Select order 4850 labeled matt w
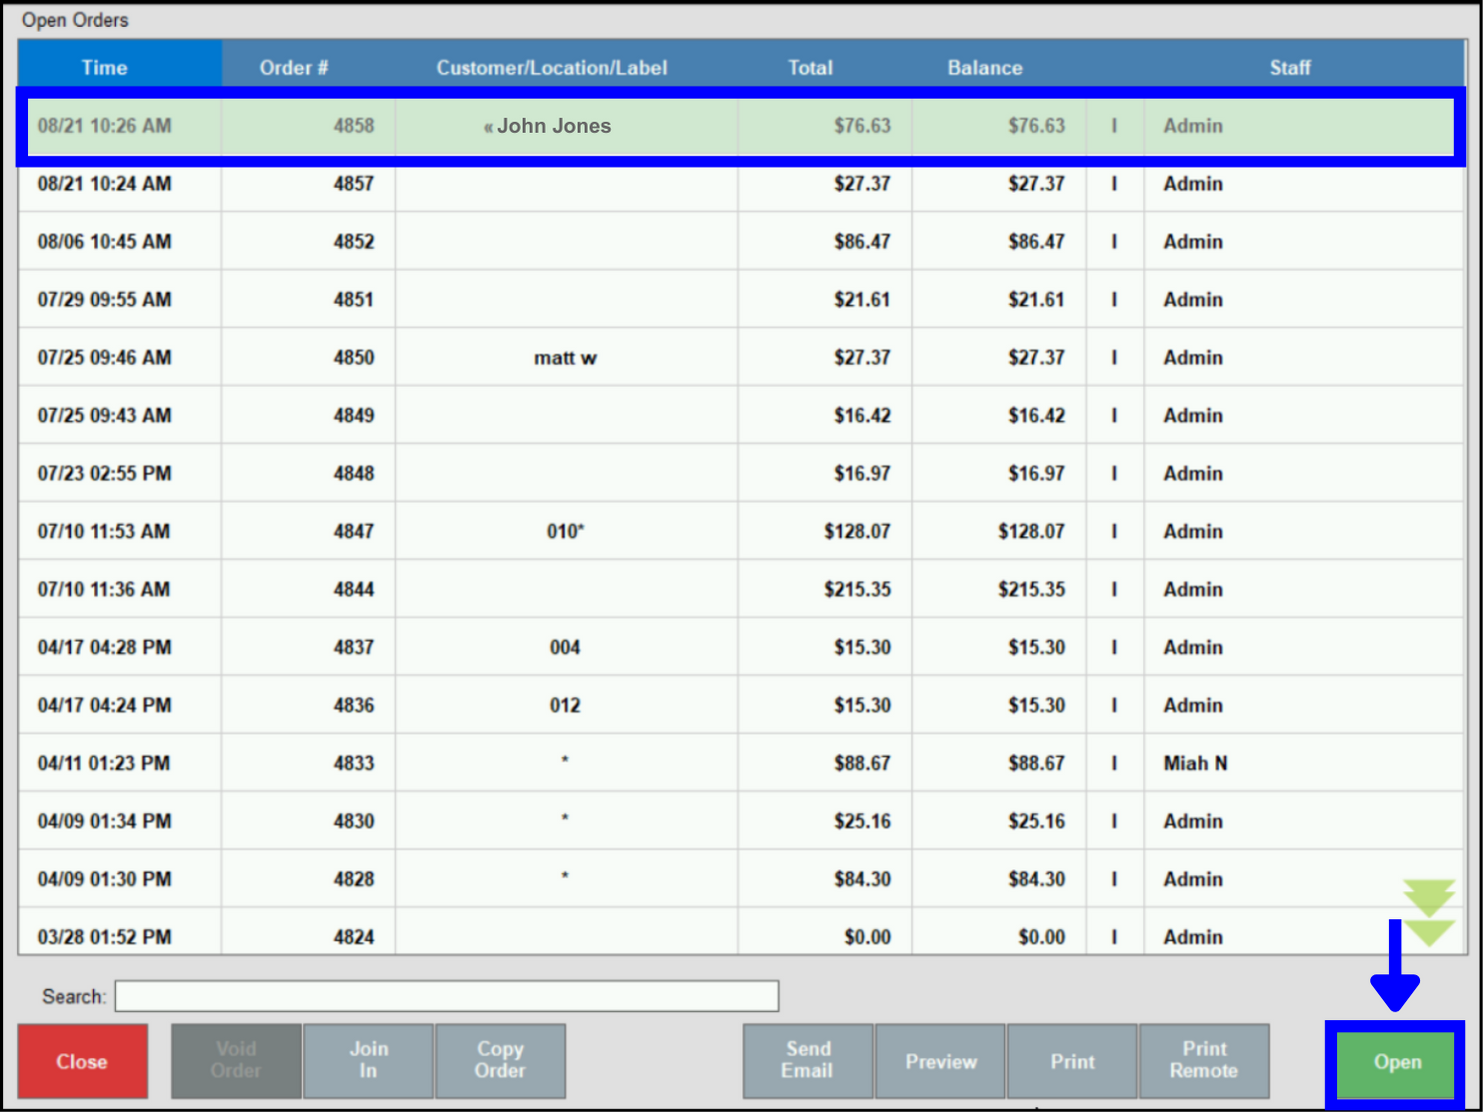This screenshot has width=1484, height=1112. 564,358
